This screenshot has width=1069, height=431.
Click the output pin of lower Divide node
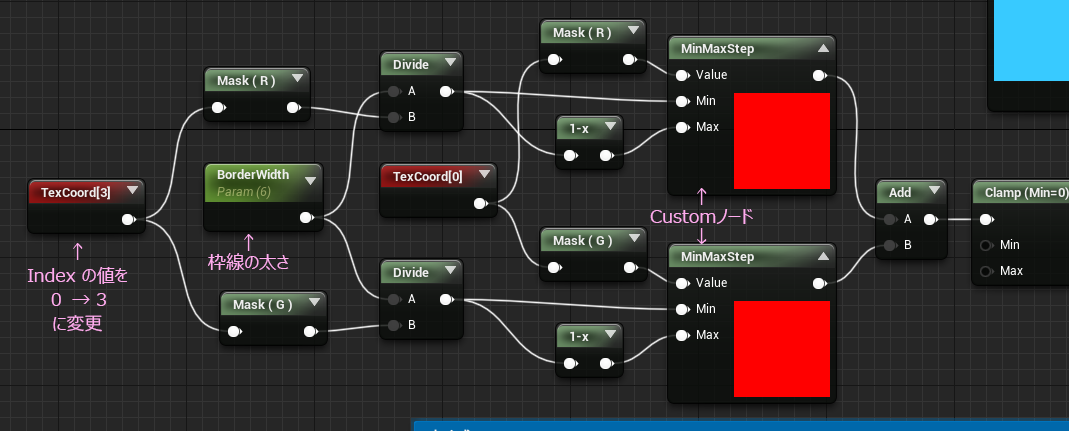(x=446, y=299)
